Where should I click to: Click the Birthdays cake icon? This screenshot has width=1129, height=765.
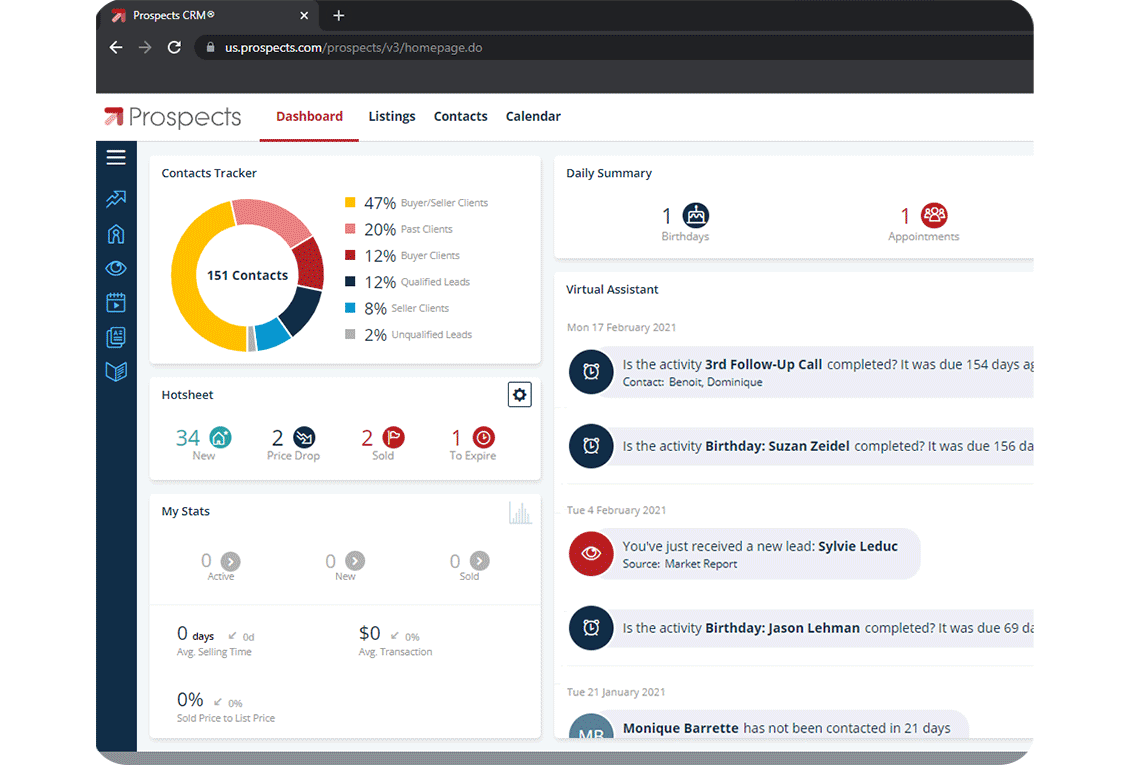[x=696, y=215]
